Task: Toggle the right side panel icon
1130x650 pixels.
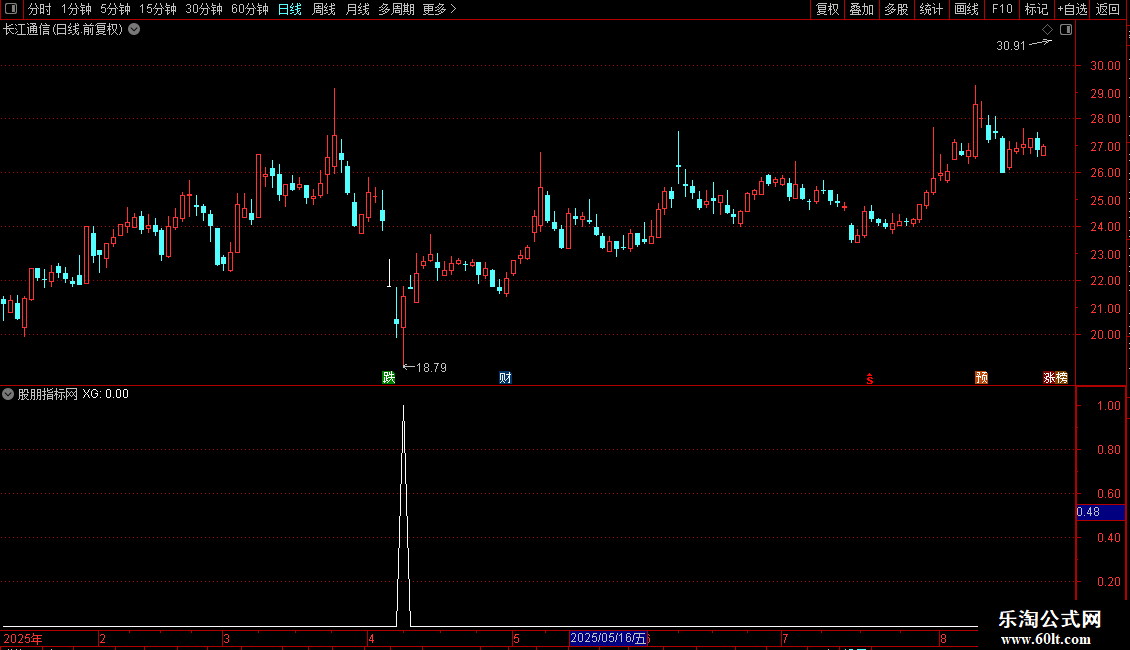Action: point(1066,30)
